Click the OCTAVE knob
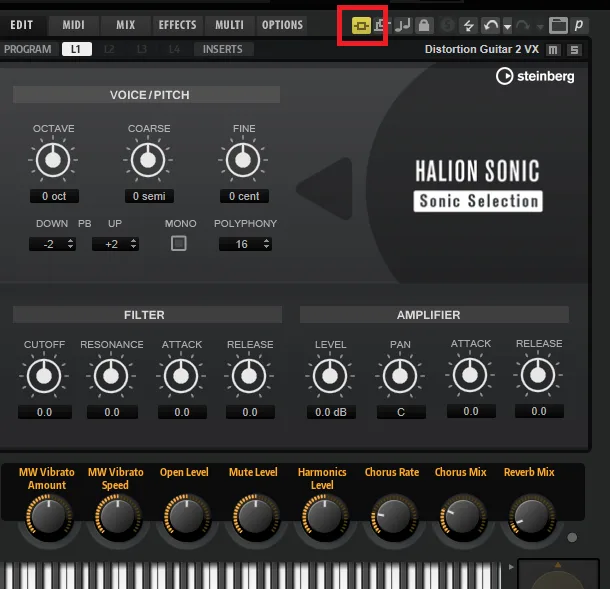 53,160
